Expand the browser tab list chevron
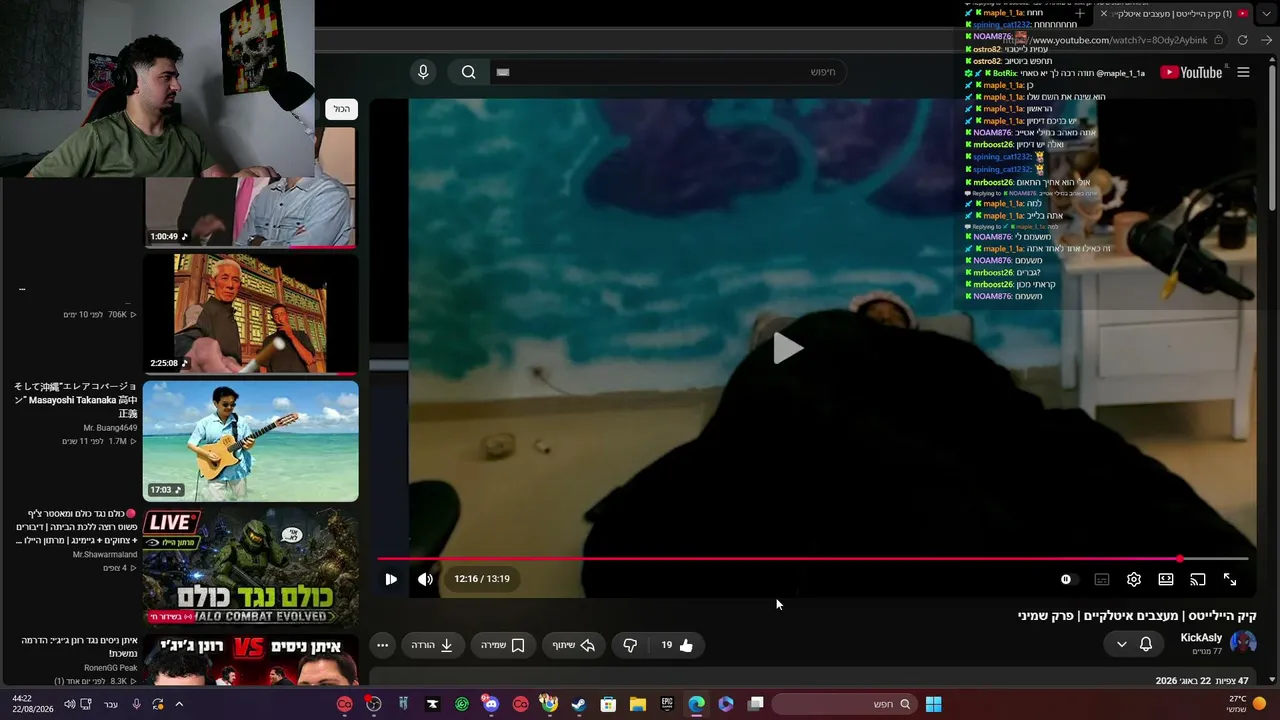Screen dimensions: 1280x720 coord(1264,14)
